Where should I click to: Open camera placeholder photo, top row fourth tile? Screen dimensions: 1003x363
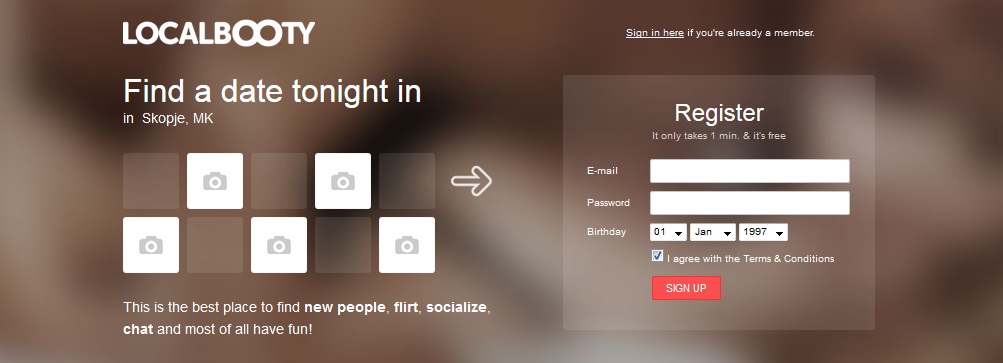tap(343, 181)
